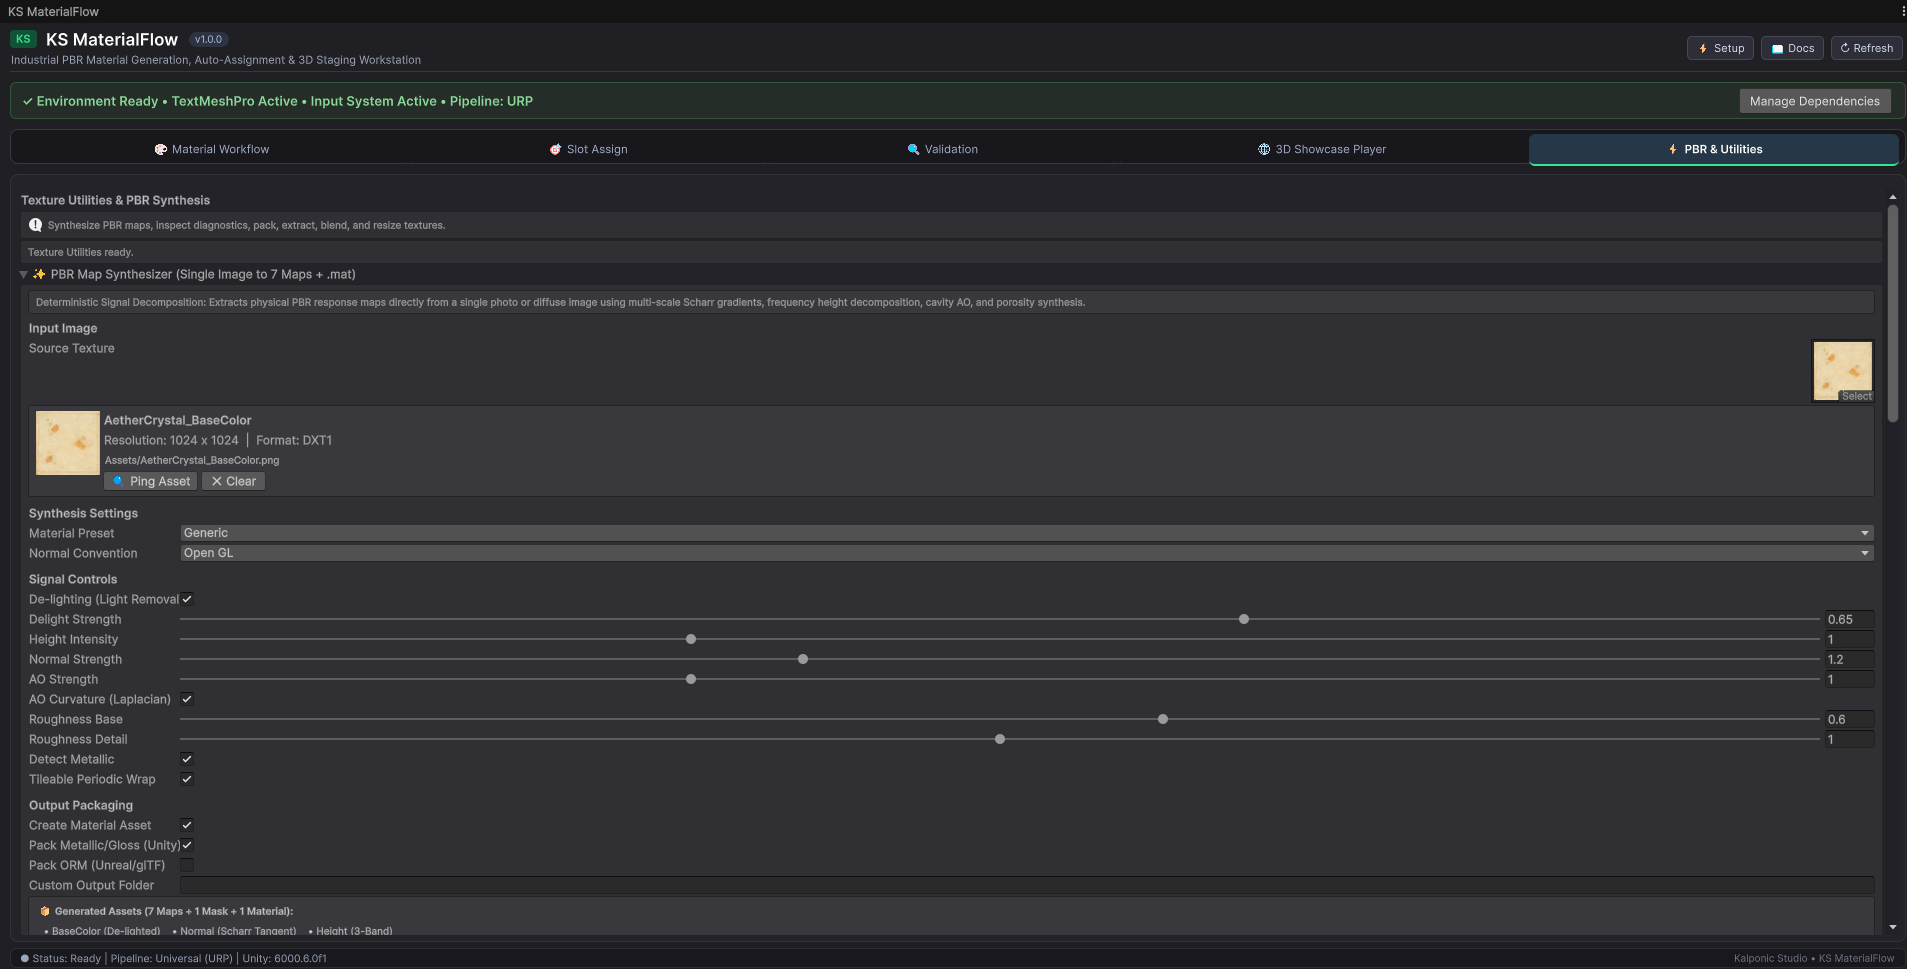This screenshot has height=969, width=1907.
Task: Click the Roughness Base slider handle
Action: [1163, 719]
